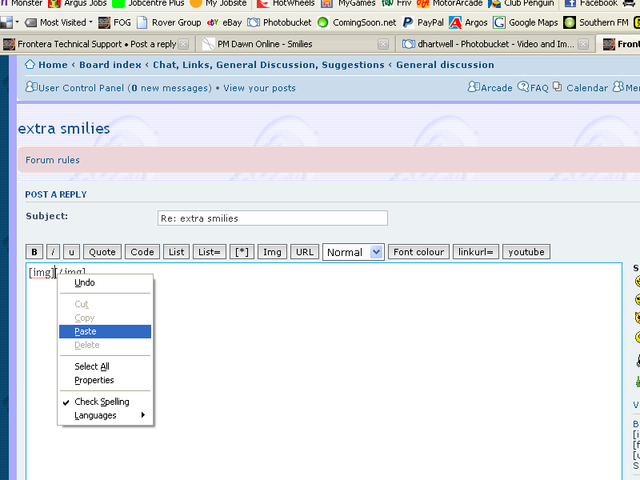
Task: Open the eBay bookmark icon
Action: coord(212,22)
